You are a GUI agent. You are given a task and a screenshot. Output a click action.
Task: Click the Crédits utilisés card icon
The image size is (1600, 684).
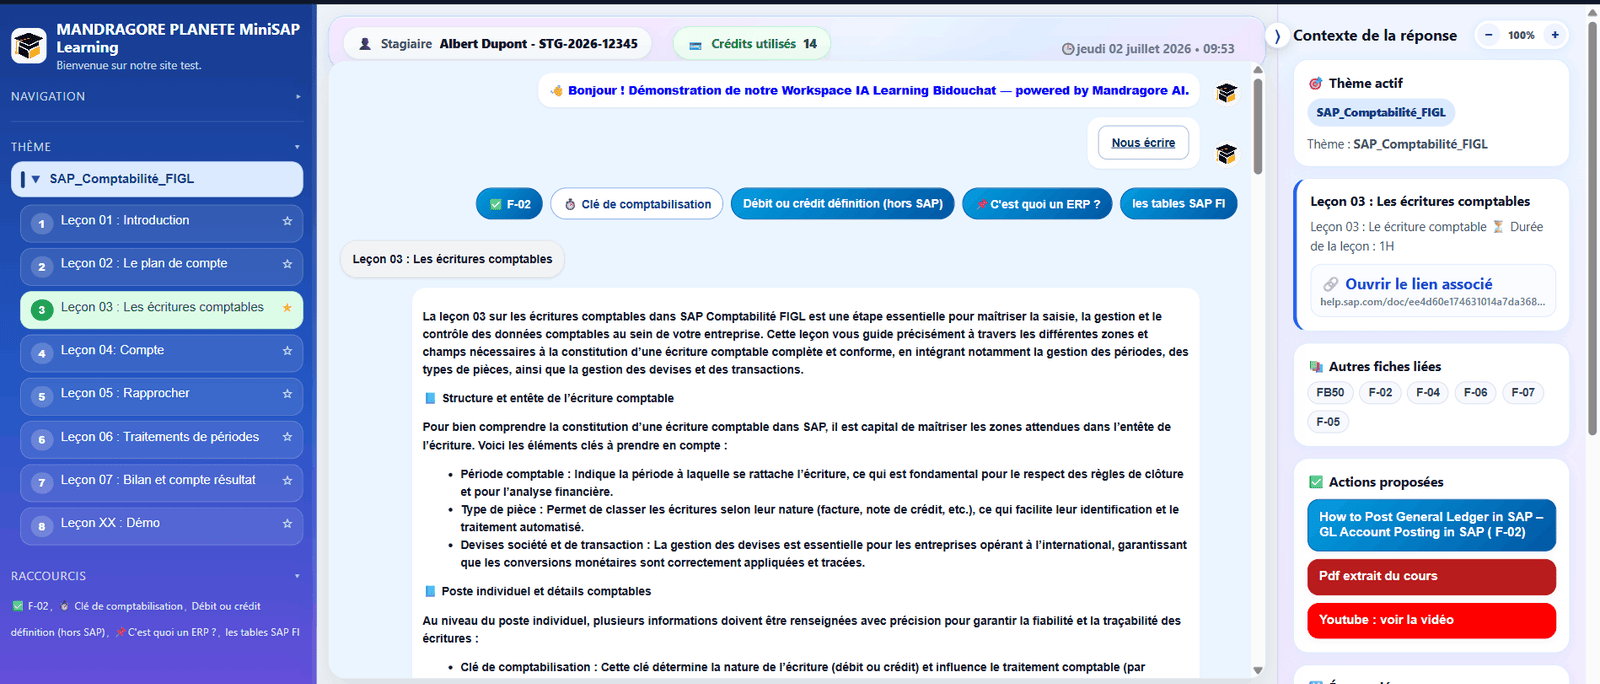[695, 45]
